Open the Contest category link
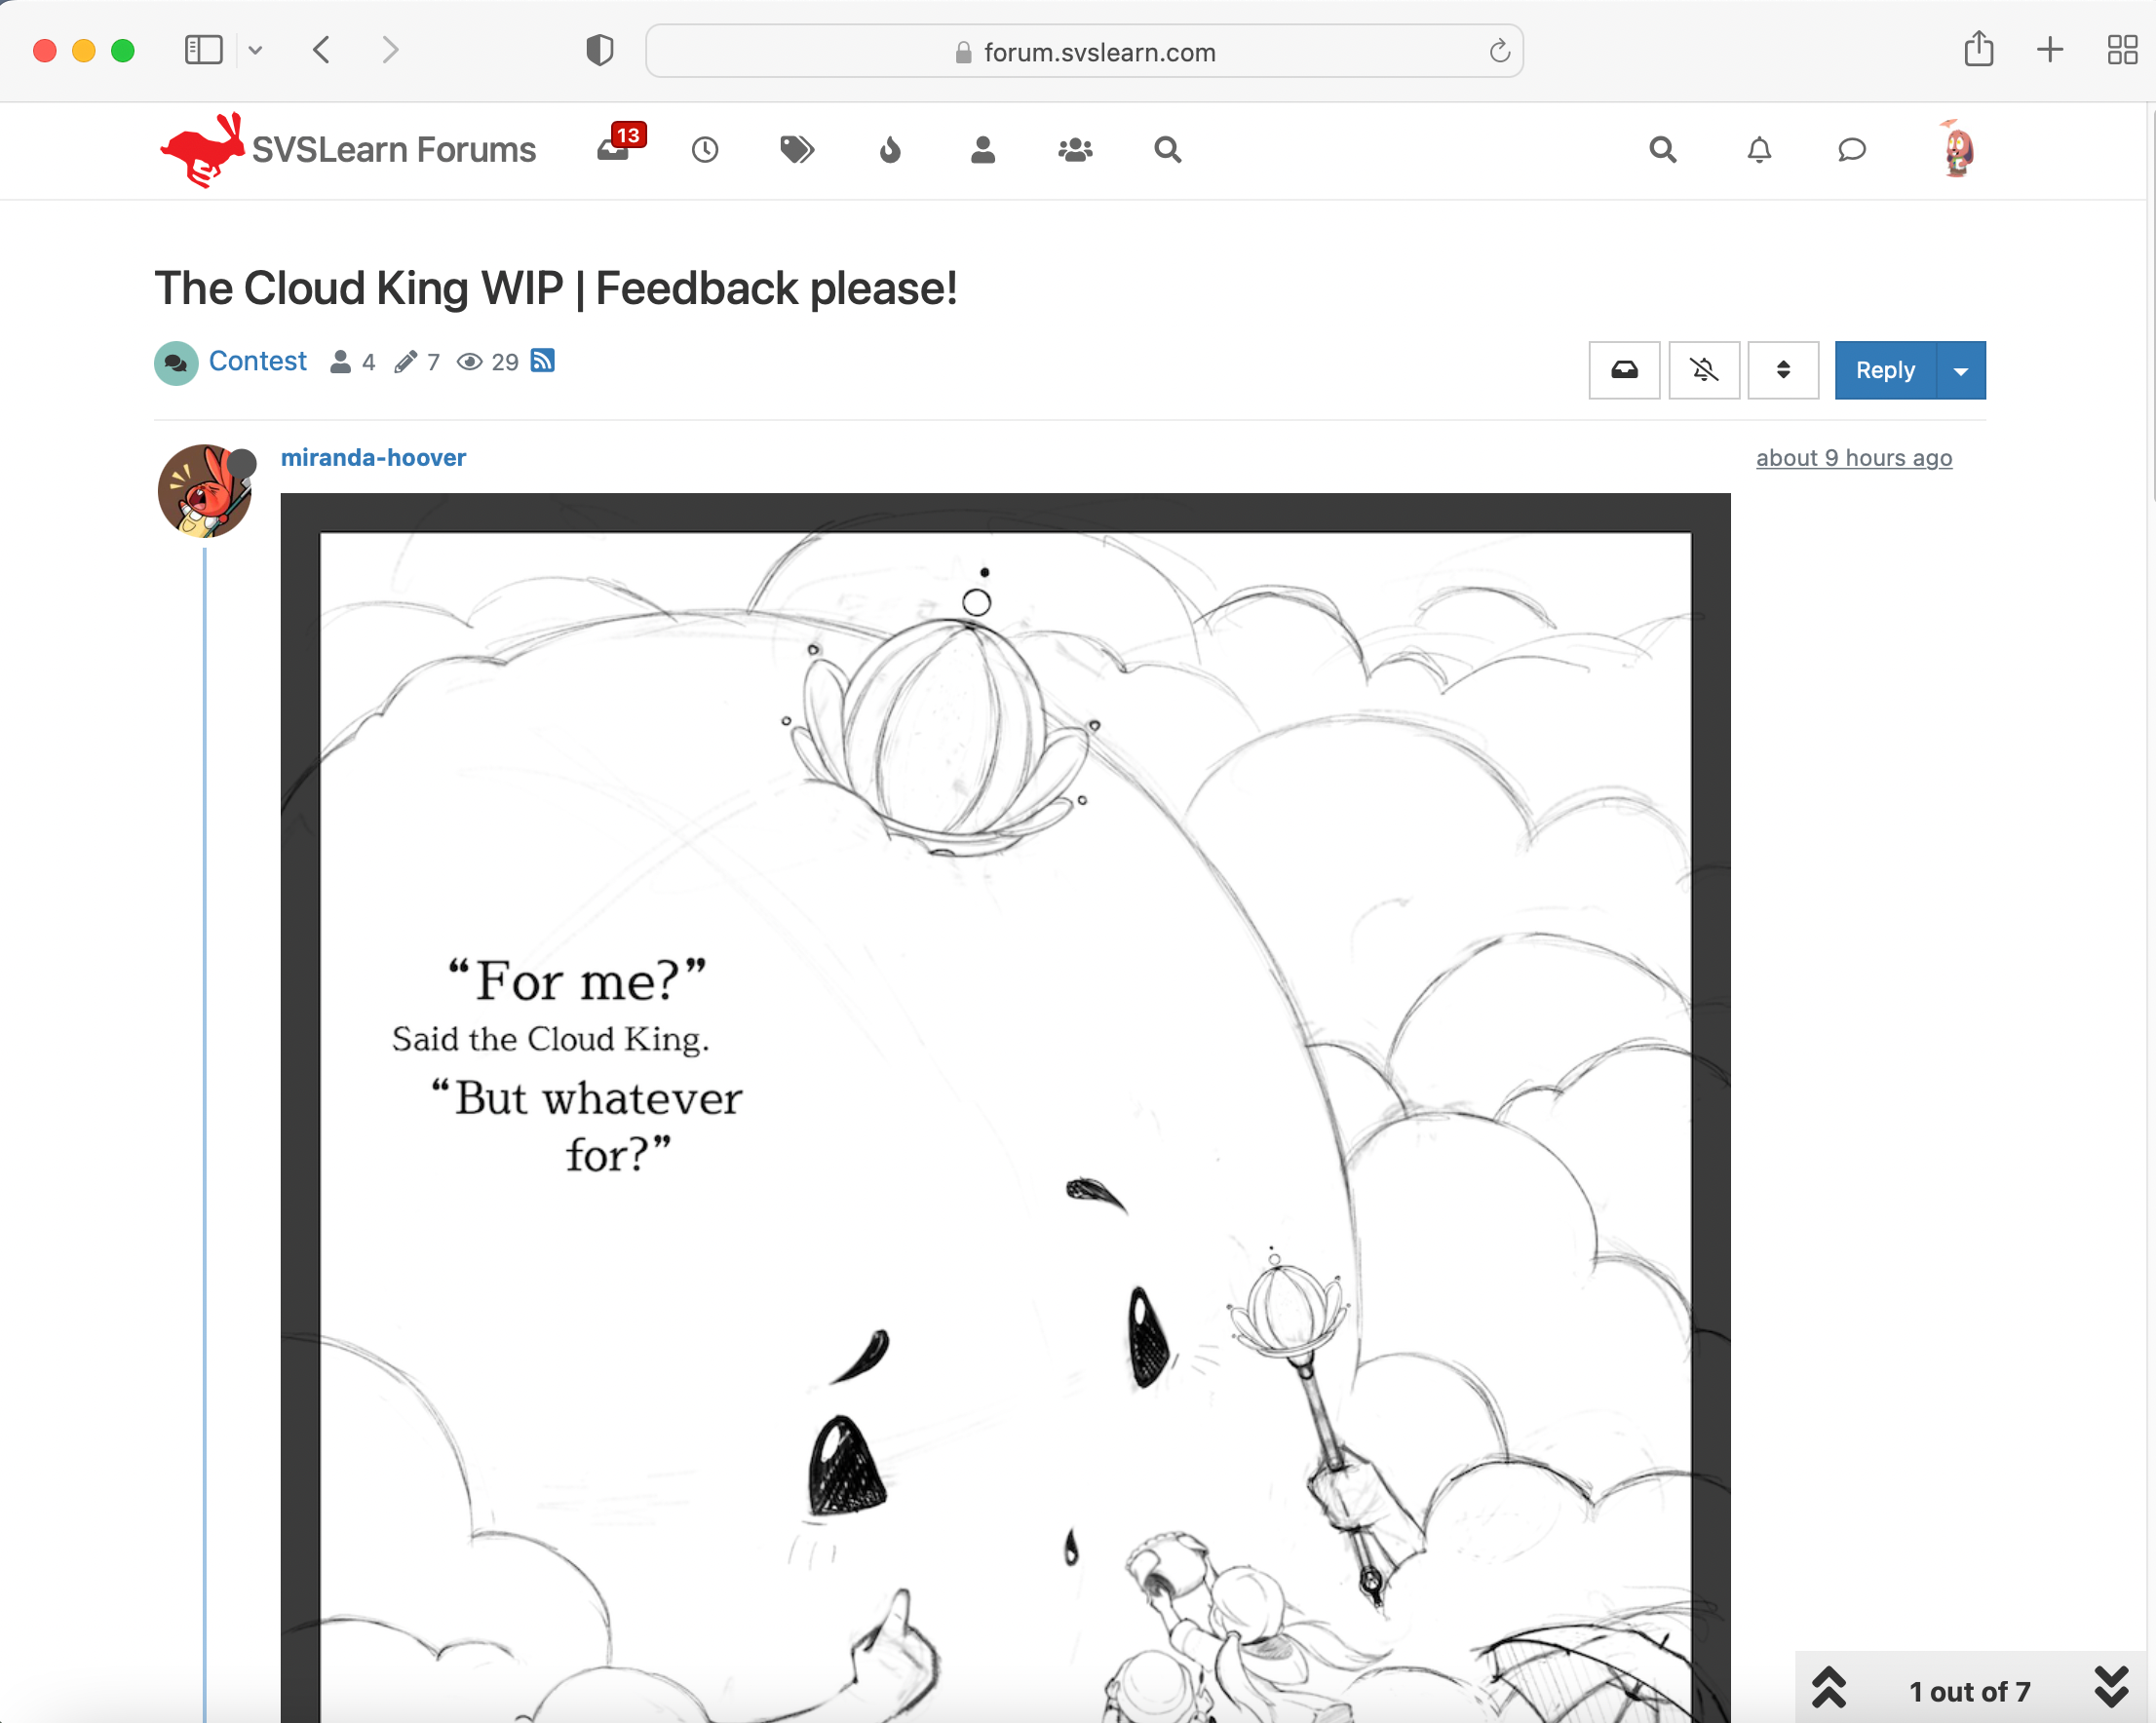The width and height of the screenshot is (2156, 1723). click(x=257, y=361)
